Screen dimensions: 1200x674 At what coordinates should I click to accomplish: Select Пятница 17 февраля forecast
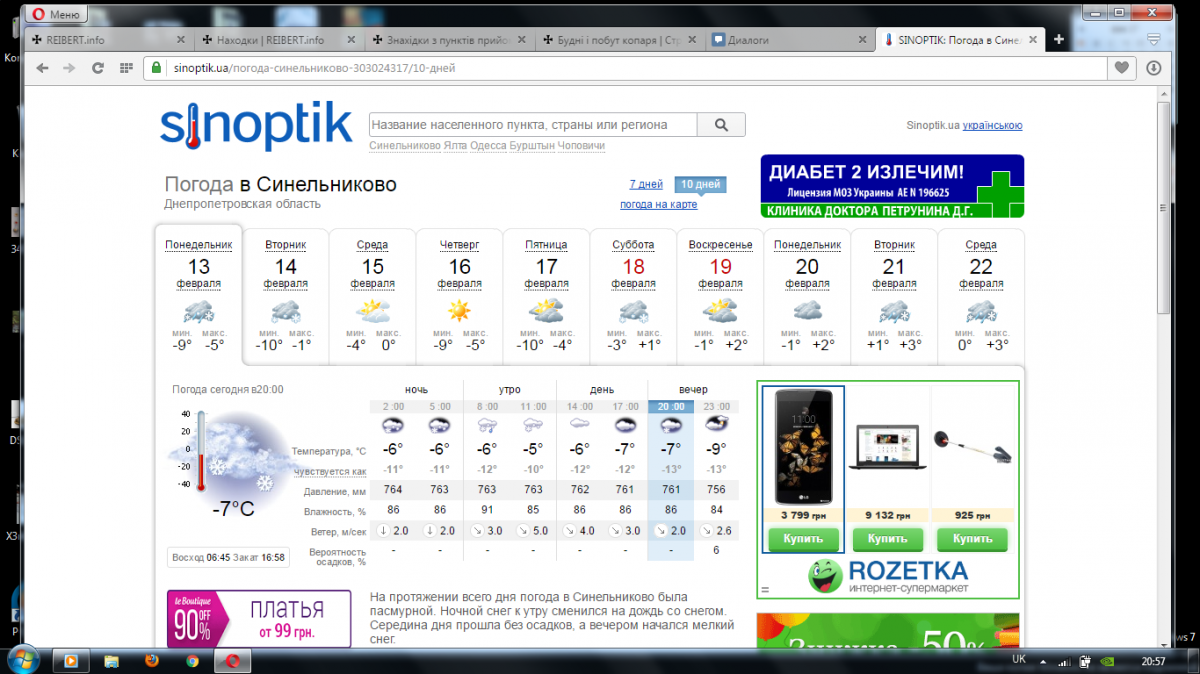547,297
